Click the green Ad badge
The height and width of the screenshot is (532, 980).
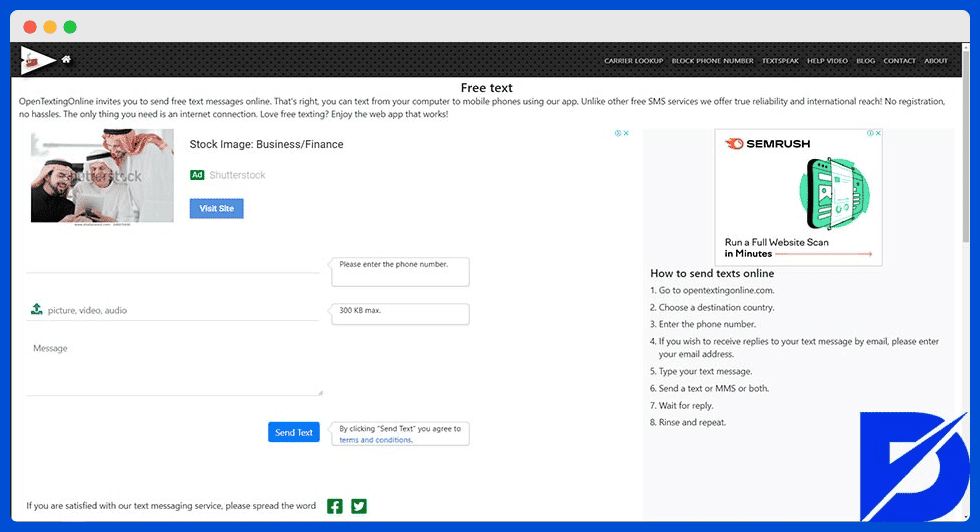[x=197, y=175]
